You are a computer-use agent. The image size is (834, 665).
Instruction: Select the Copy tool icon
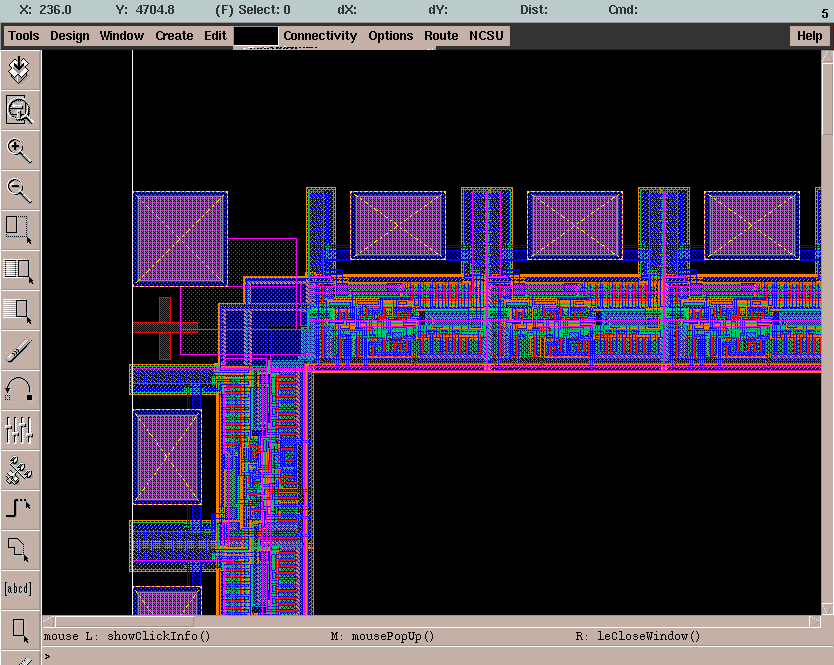(20, 270)
